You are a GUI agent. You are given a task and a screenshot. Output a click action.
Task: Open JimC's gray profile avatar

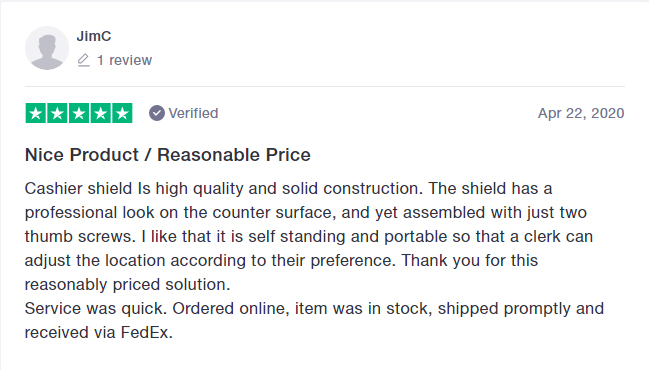click(47, 48)
